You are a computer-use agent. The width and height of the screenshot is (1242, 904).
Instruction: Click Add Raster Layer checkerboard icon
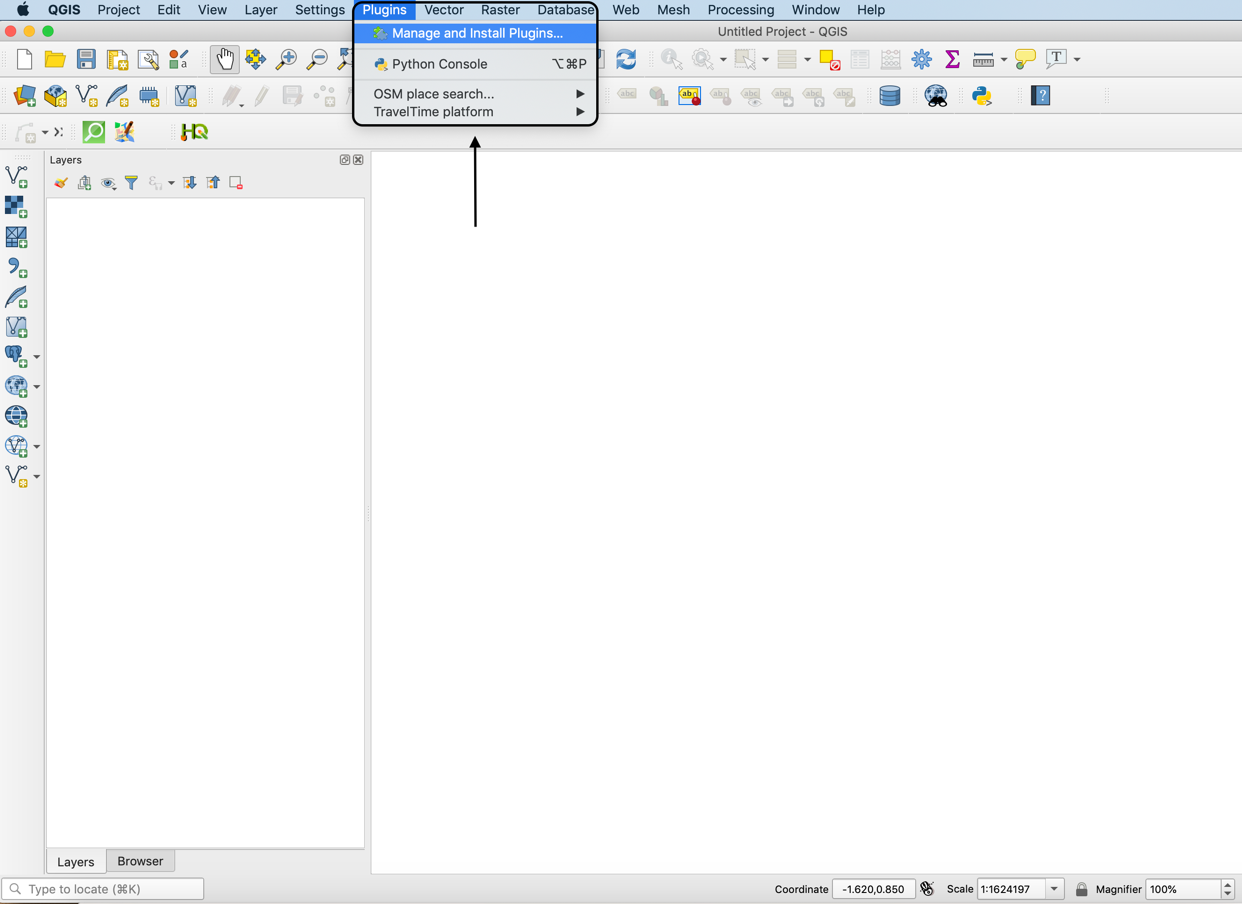pyautogui.click(x=16, y=207)
